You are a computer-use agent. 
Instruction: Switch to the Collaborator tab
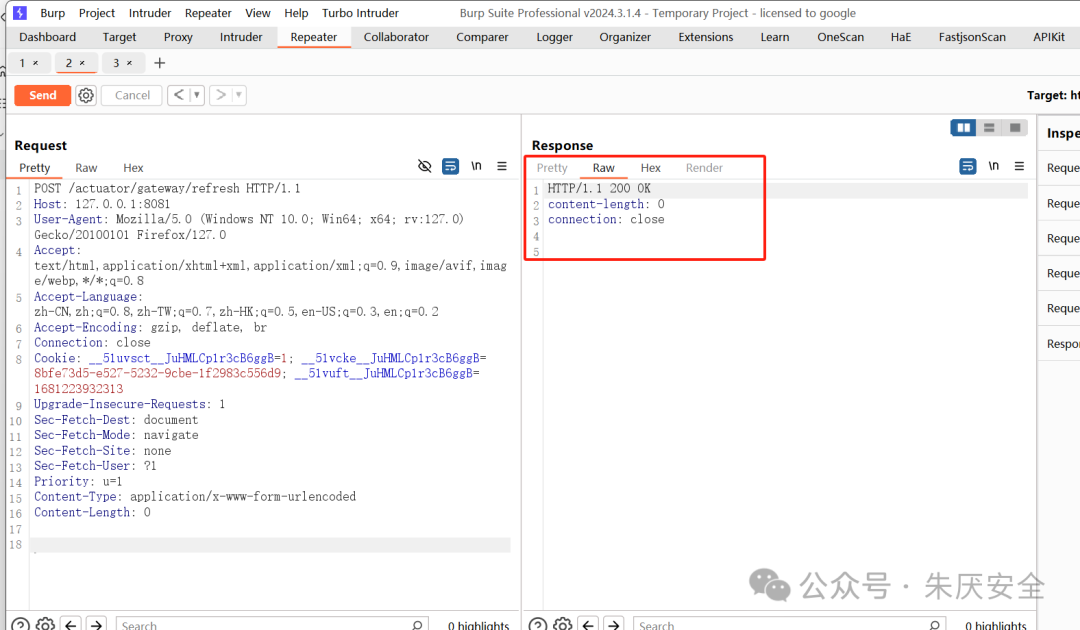[396, 37]
